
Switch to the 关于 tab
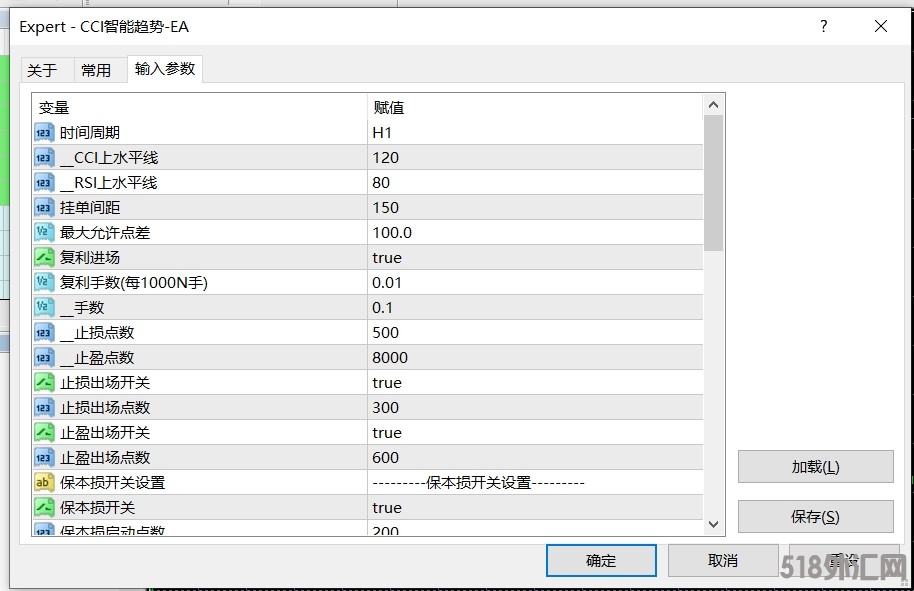[x=42, y=70]
